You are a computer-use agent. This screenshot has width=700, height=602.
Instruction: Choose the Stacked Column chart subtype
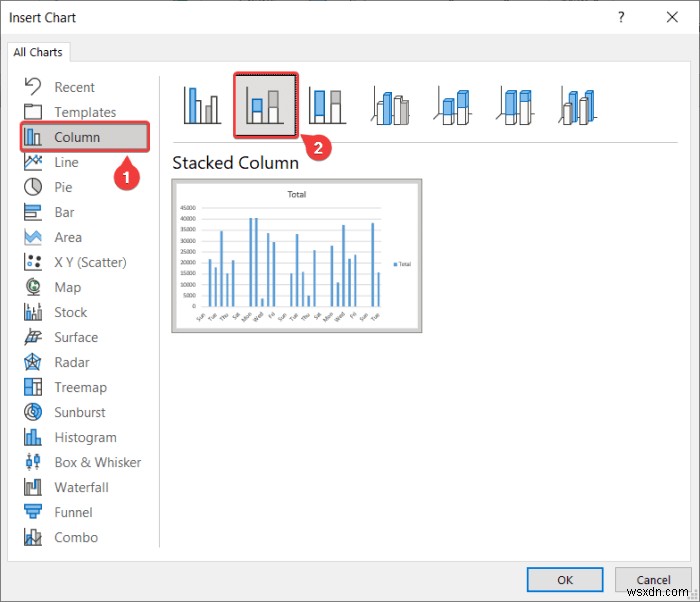[266, 106]
